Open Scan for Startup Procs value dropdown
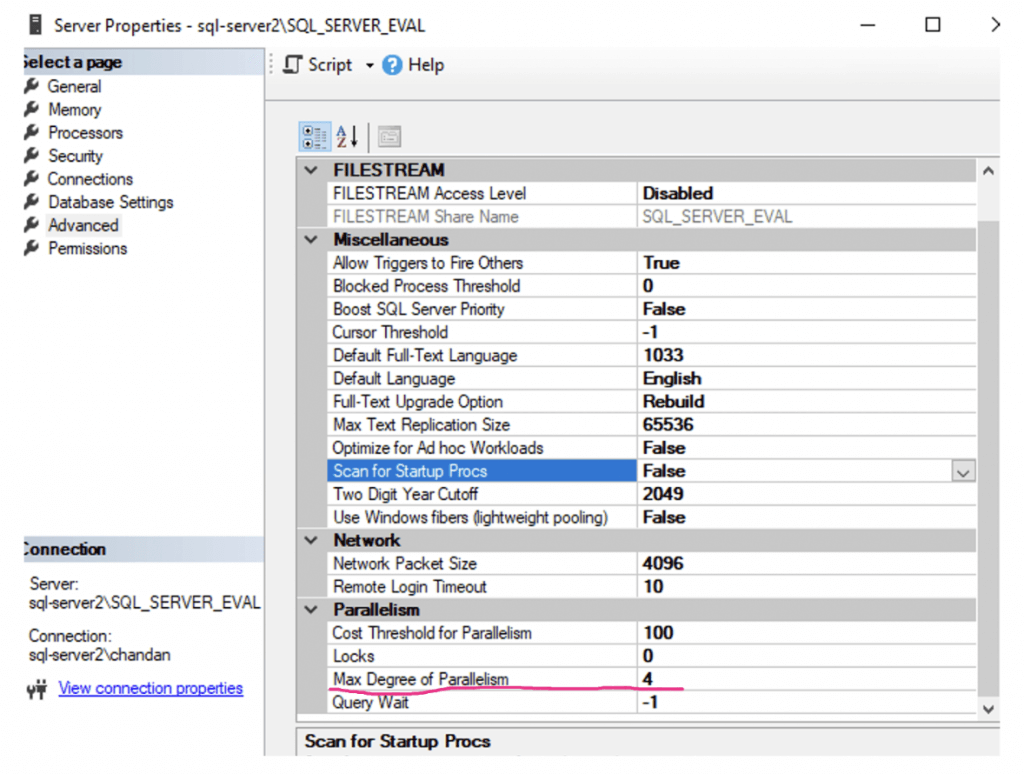Image resolution: width=1024 pixels, height=774 pixels. [x=963, y=472]
